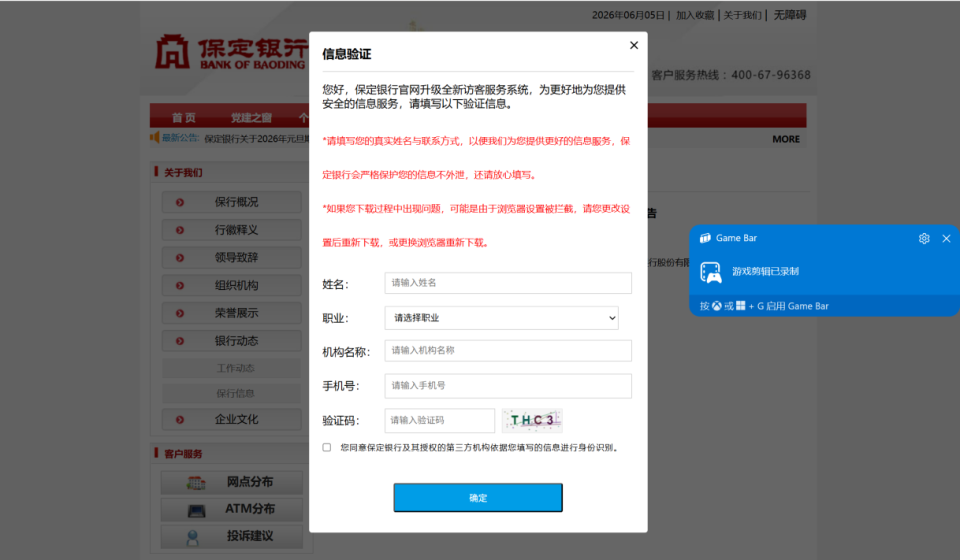The image size is (960, 560).
Task: Open the 领导致辞 sidebar item
Action: click(x=231, y=258)
